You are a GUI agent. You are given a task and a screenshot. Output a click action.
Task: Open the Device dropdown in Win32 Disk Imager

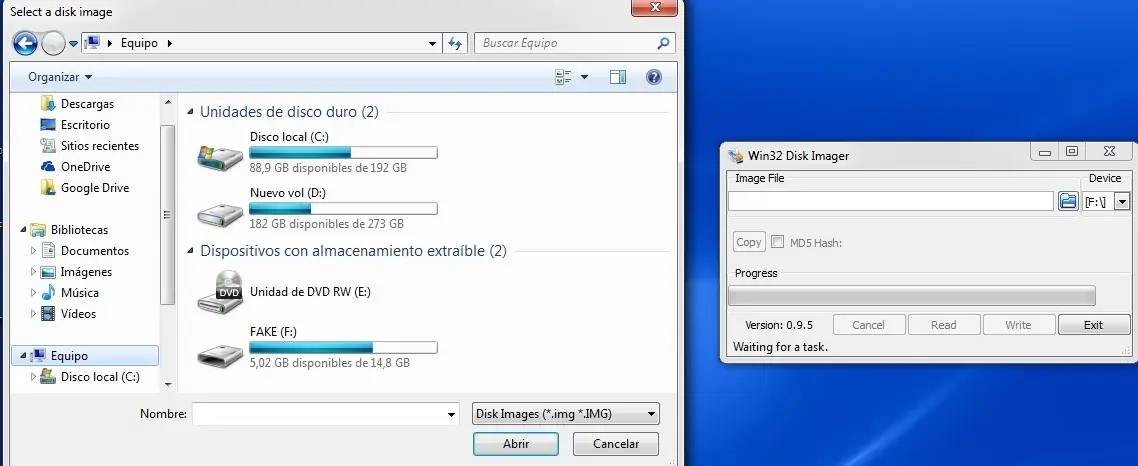1122,201
